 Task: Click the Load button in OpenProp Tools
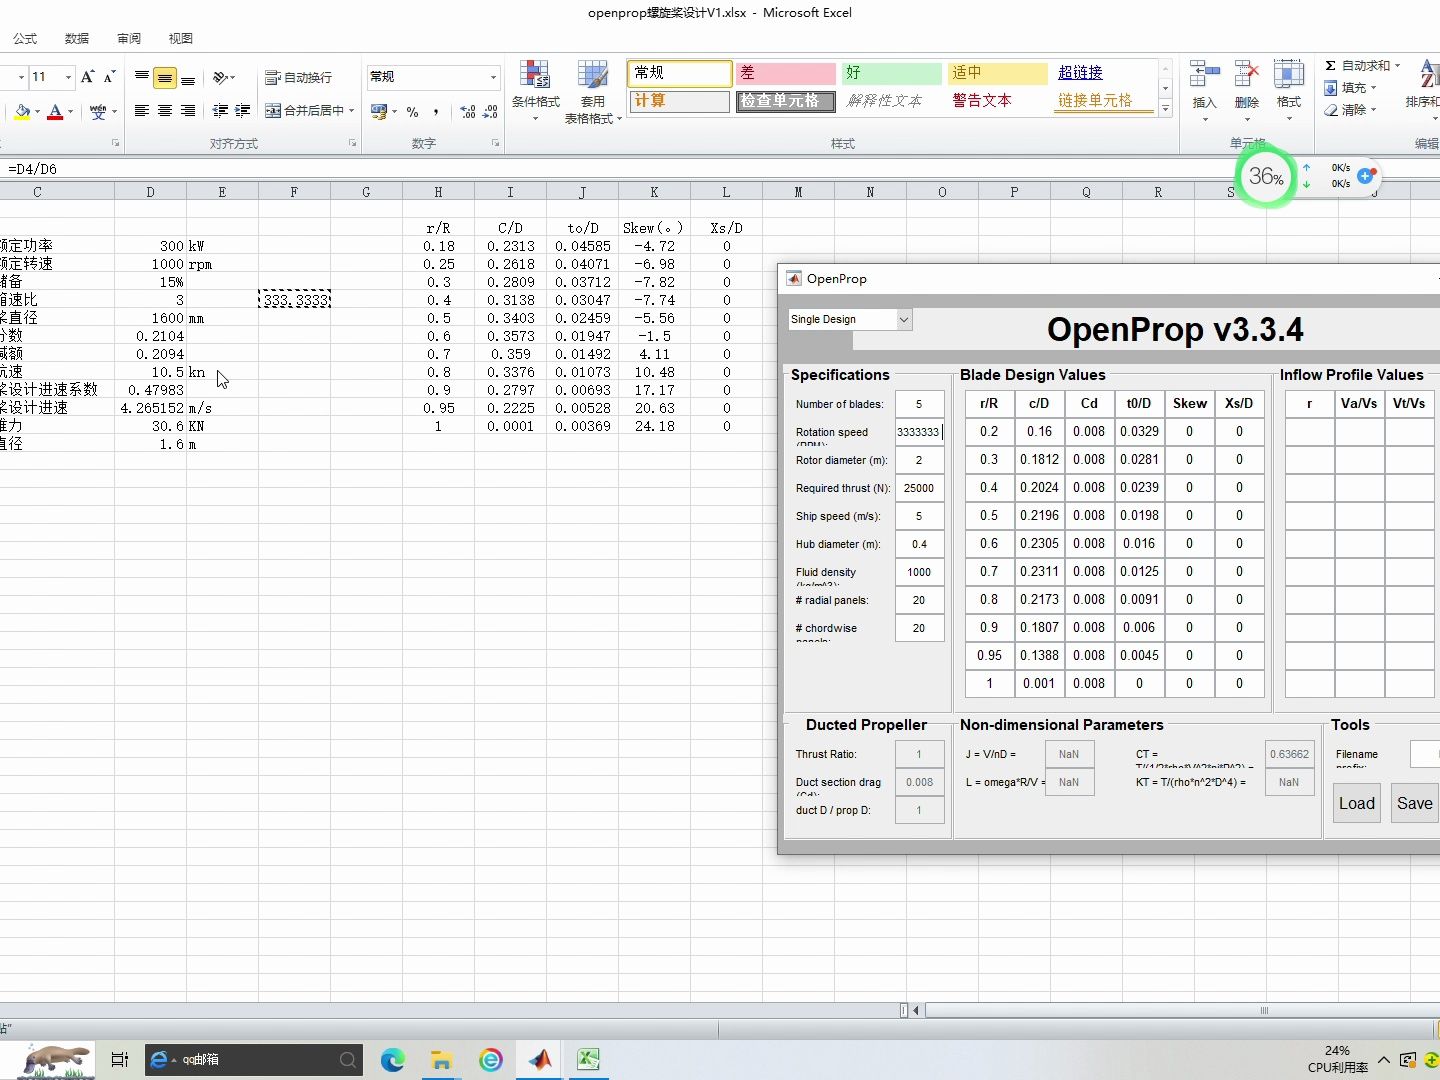(x=1357, y=803)
